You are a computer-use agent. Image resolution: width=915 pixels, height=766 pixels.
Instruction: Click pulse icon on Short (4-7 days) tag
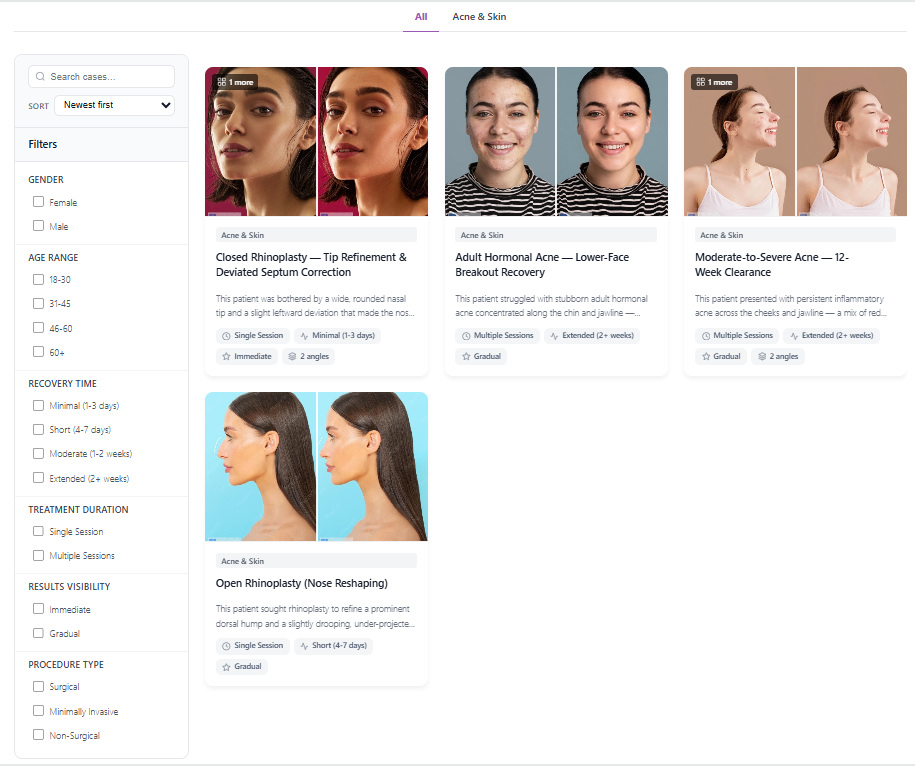pos(304,646)
